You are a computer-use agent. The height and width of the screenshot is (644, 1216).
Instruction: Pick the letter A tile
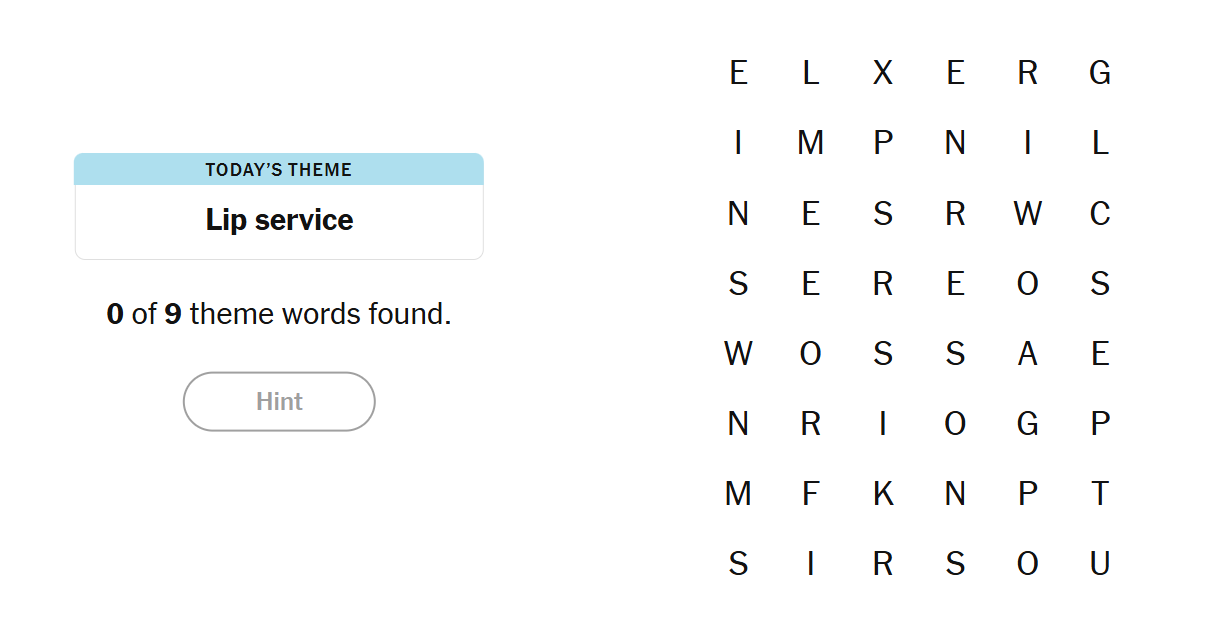(1027, 354)
